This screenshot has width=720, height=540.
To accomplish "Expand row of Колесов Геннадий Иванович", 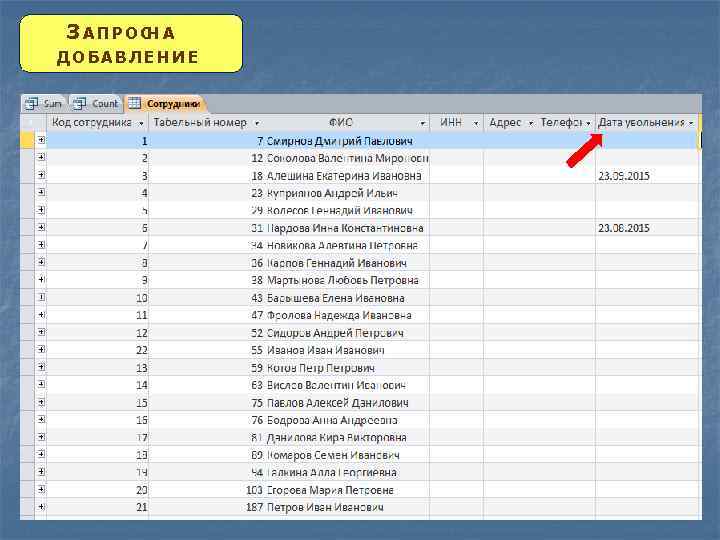I will [41, 210].
